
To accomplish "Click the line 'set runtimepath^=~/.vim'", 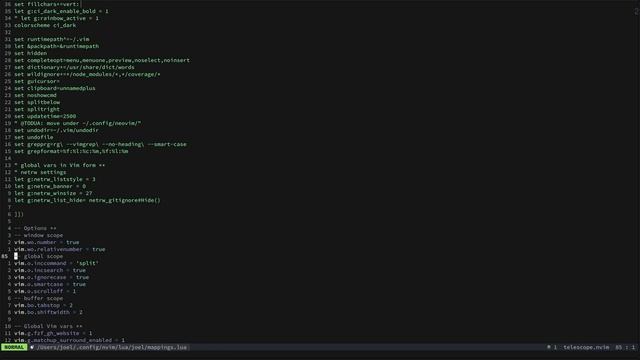I will click(51, 39).
